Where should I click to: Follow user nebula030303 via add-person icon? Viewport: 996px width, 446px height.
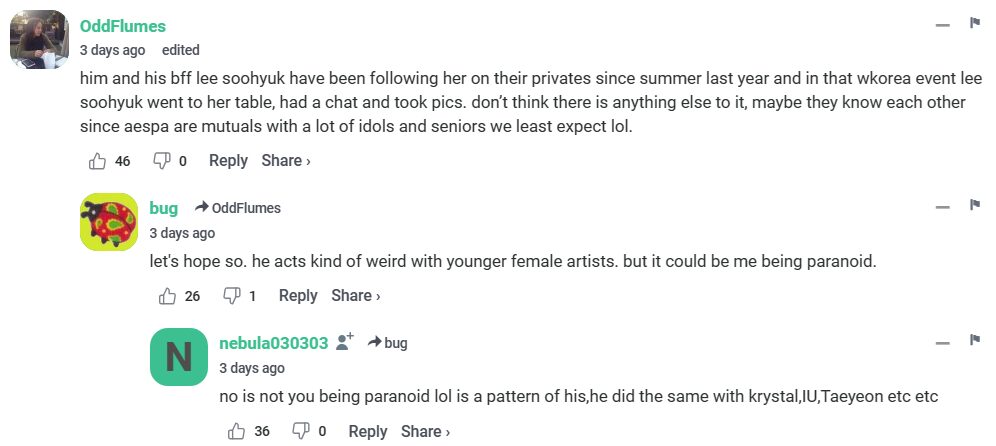pyautogui.click(x=346, y=342)
